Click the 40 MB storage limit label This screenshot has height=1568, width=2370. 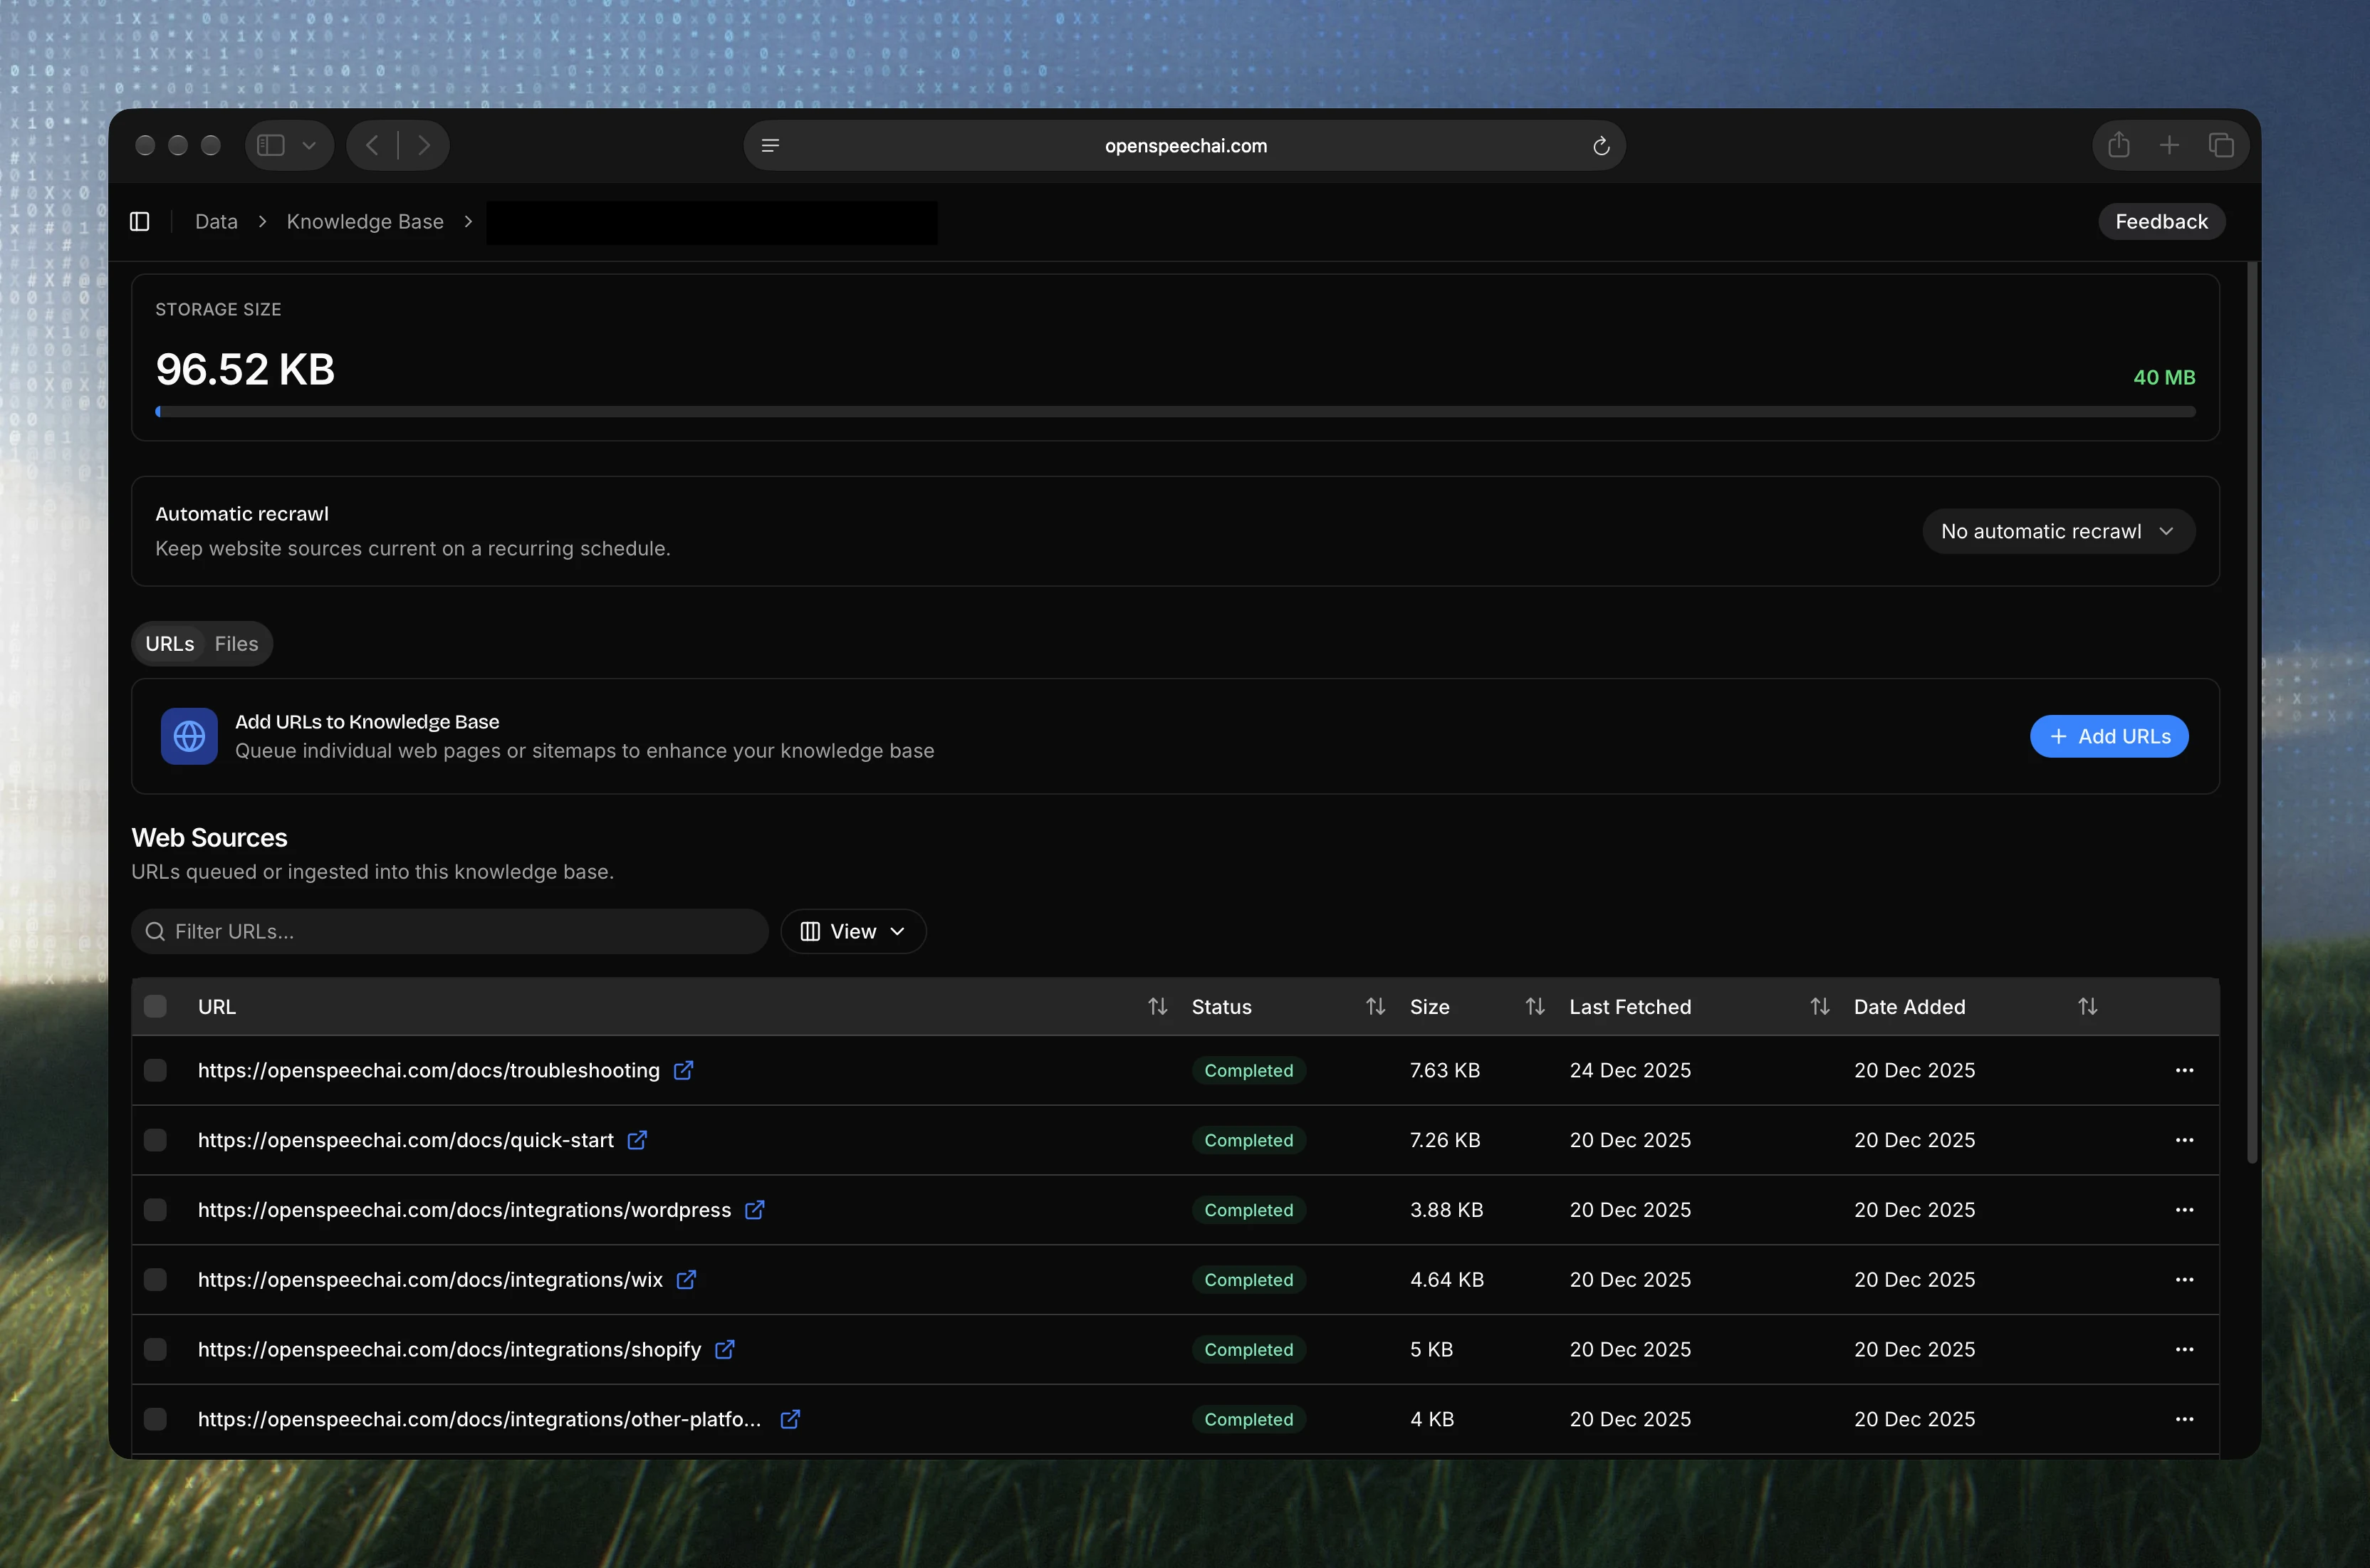(x=2164, y=377)
